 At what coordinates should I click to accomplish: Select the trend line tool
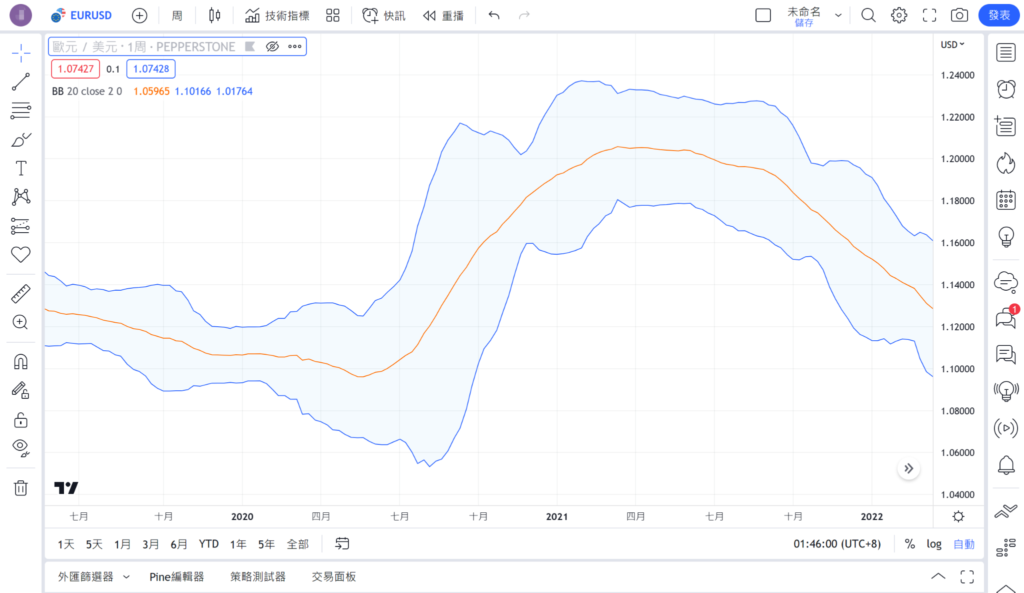pos(20,82)
